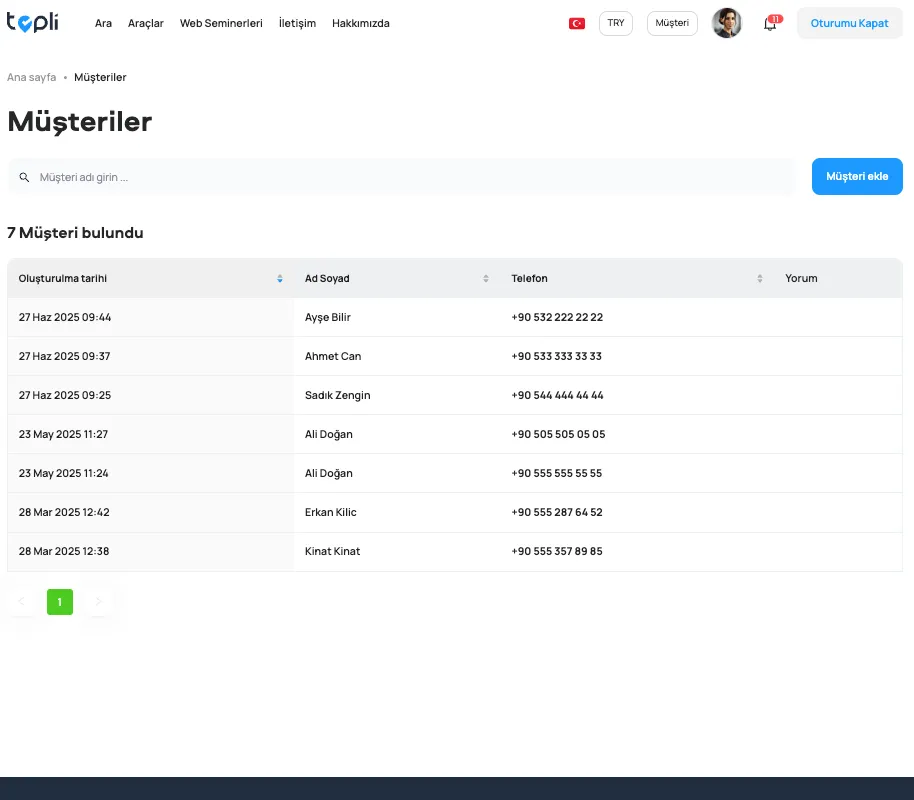Select customer Erkan Kilic
The height and width of the screenshot is (800, 914).
331,512
